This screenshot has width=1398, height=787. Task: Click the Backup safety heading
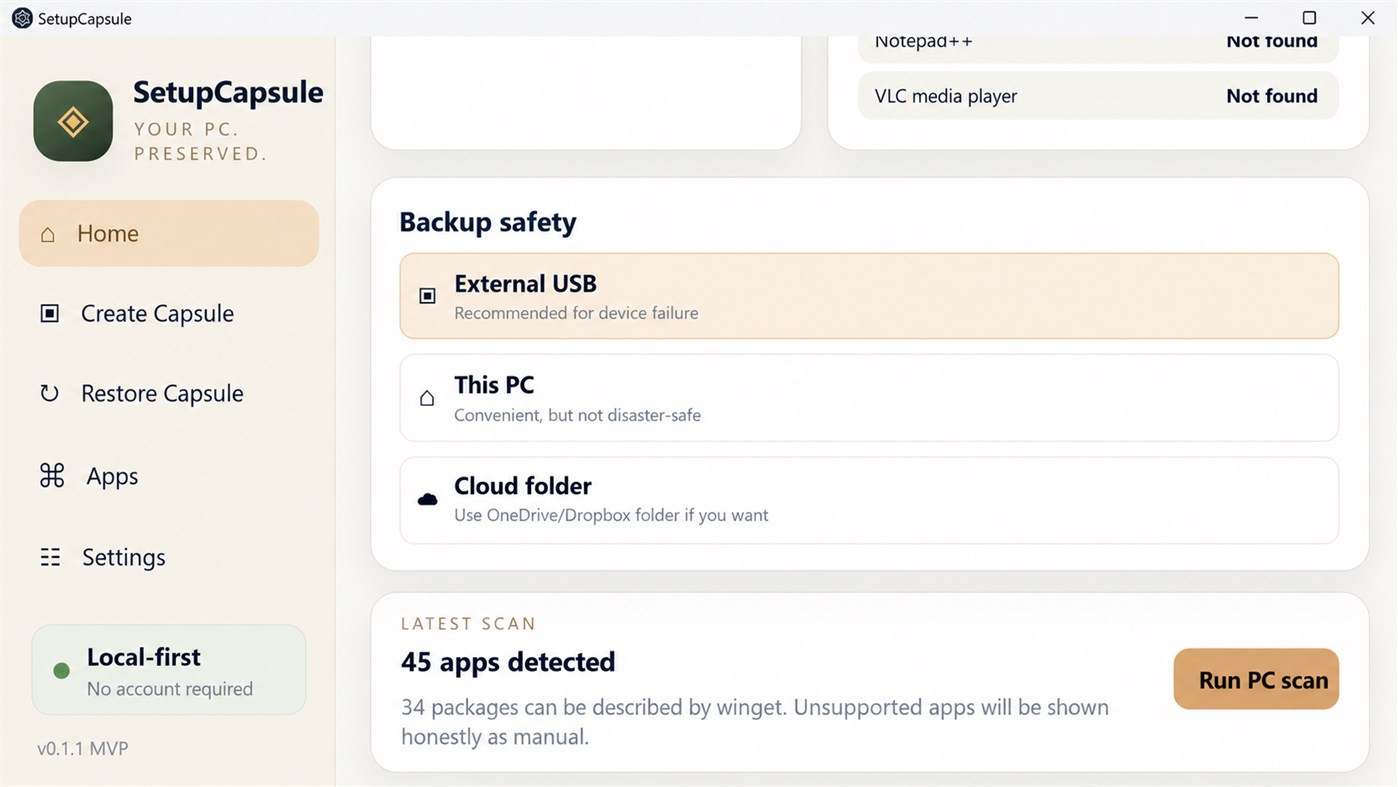[x=488, y=221]
